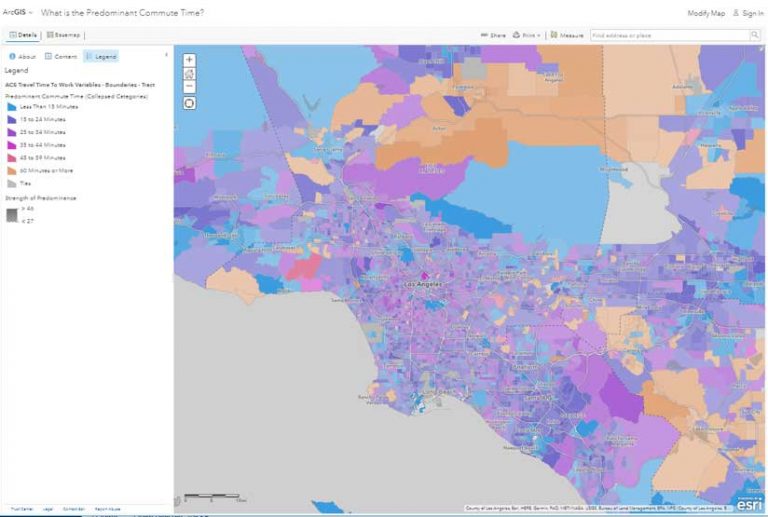Screen dimensions: 768x517
Task: Click the Measure tool
Action: (567, 35)
